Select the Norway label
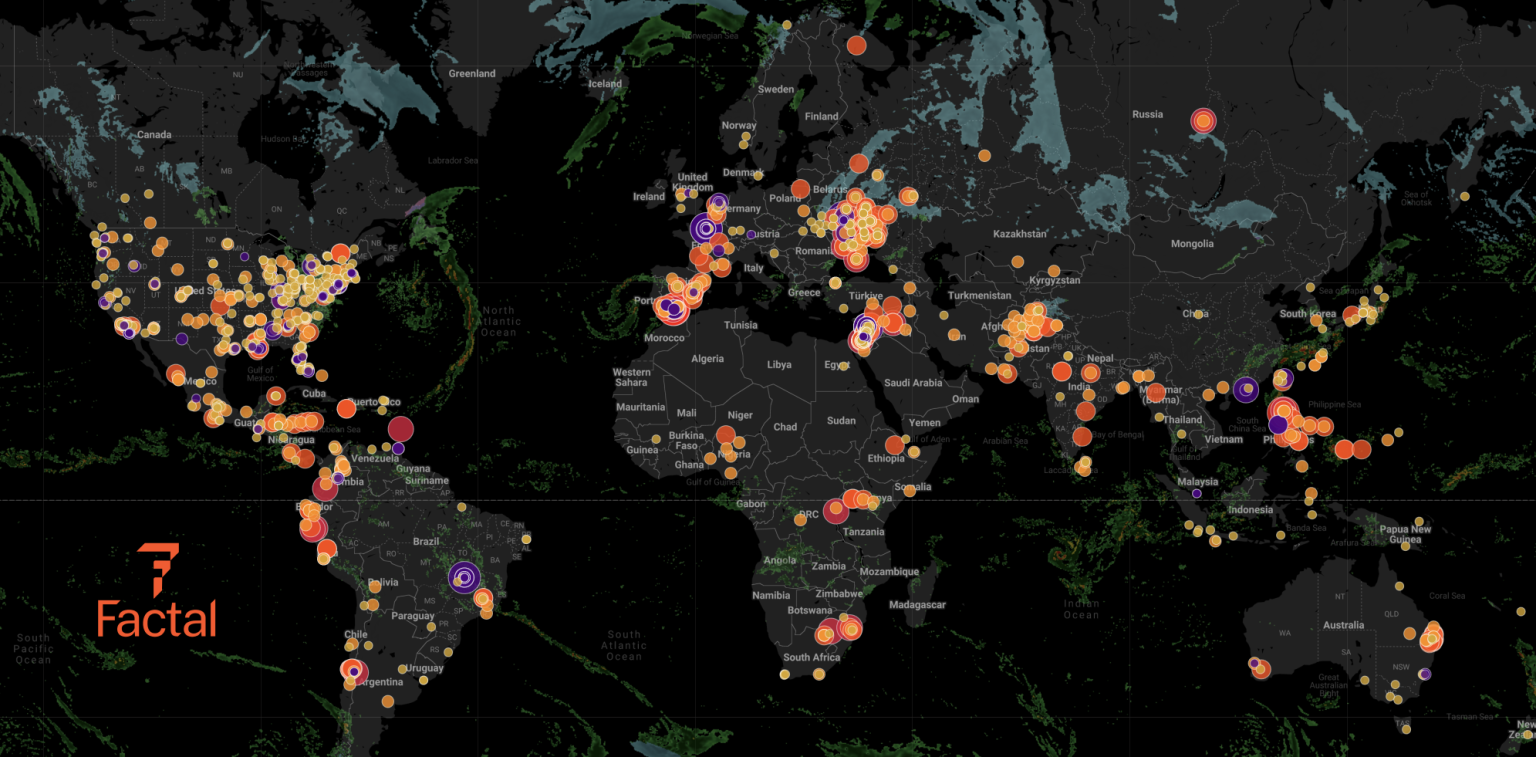Image resolution: width=1536 pixels, height=757 pixels. click(x=739, y=125)
